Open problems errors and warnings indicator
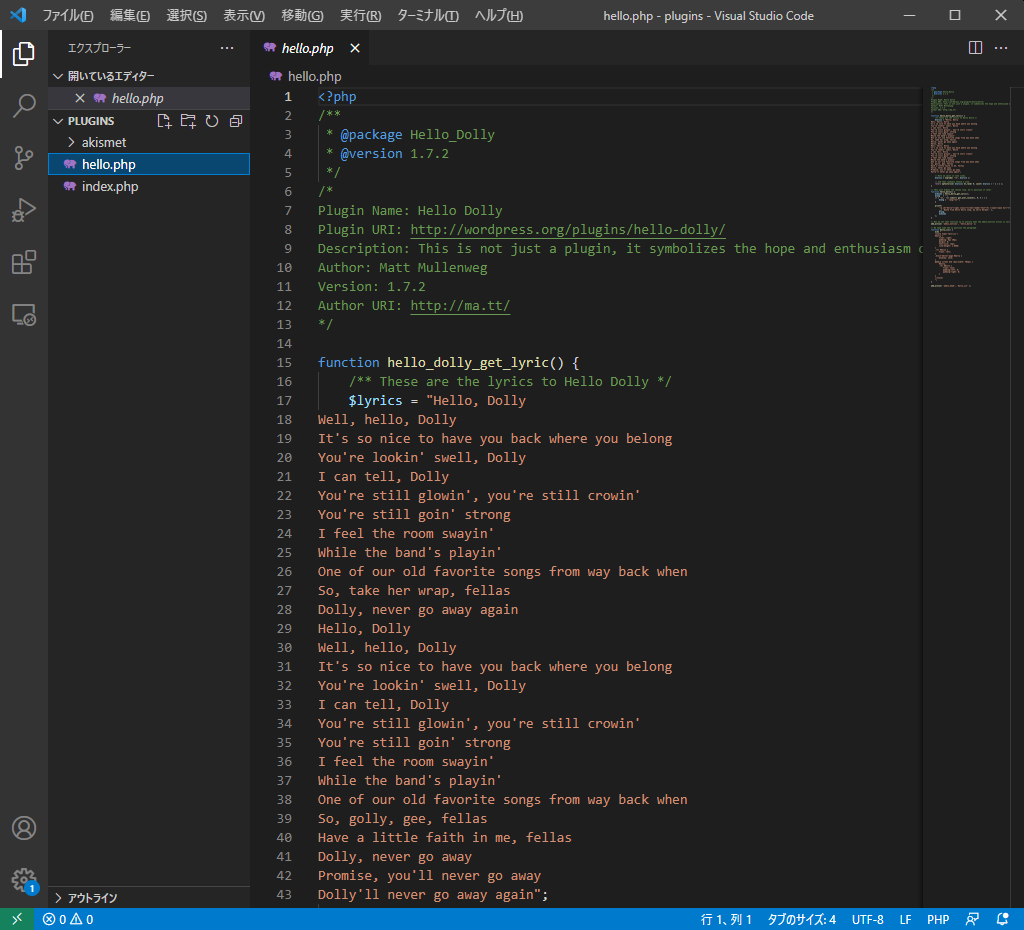 point(68,919)
